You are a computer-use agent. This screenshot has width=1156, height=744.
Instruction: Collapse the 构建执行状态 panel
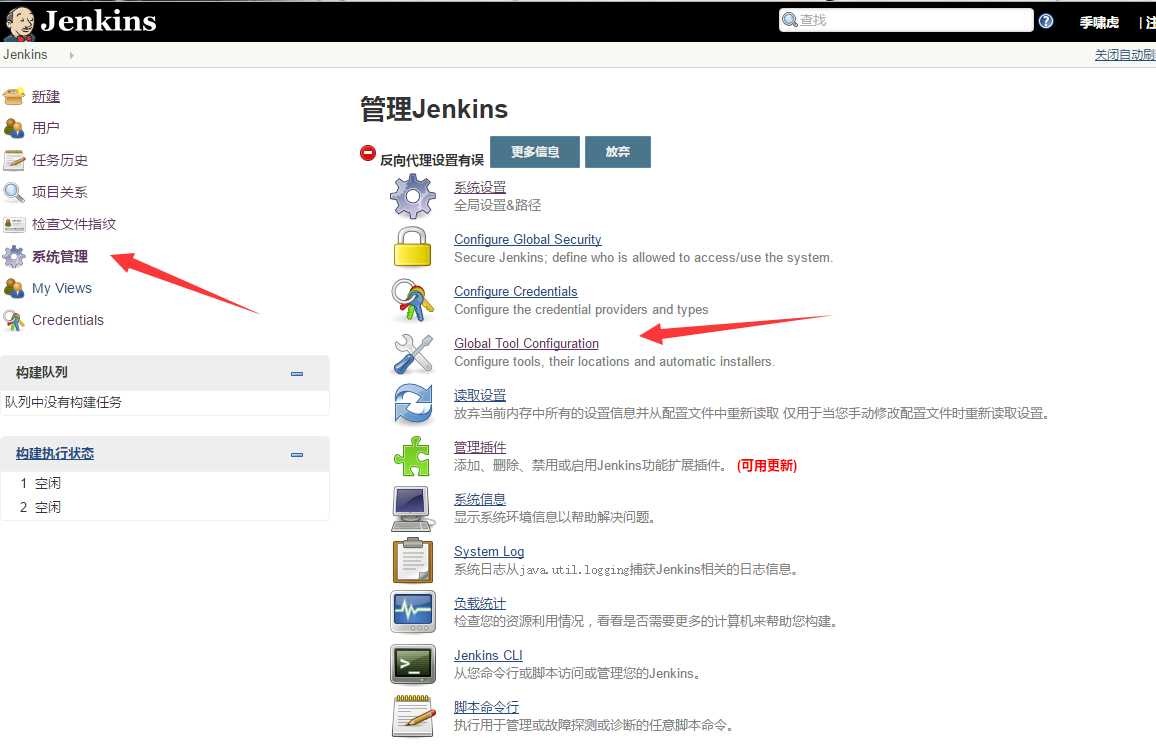point(297,455)
